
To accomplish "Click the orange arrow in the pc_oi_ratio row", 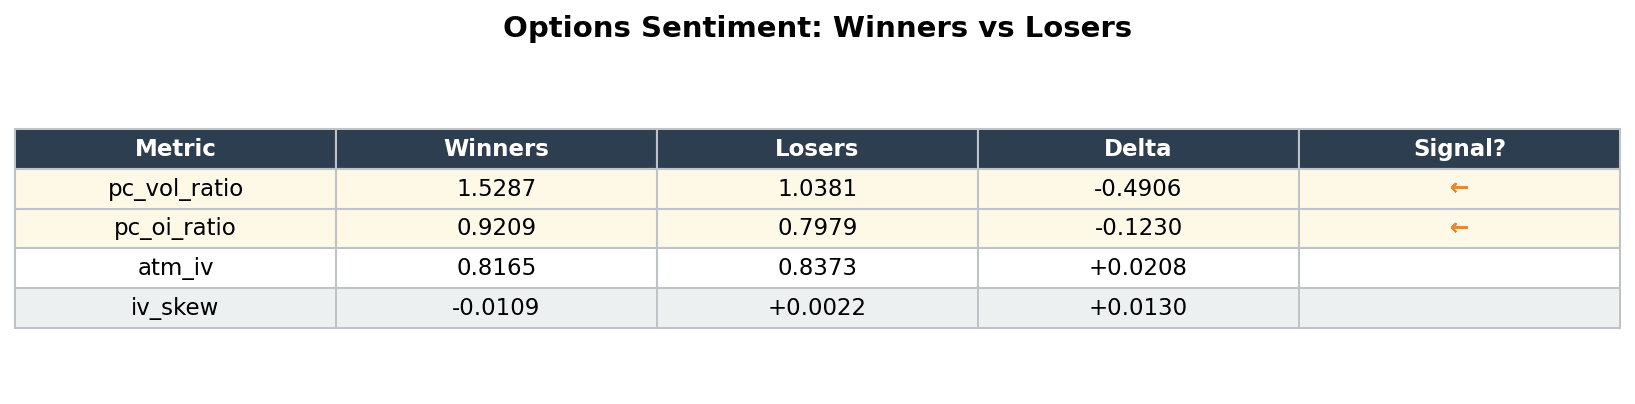I will click(1459, 228).
